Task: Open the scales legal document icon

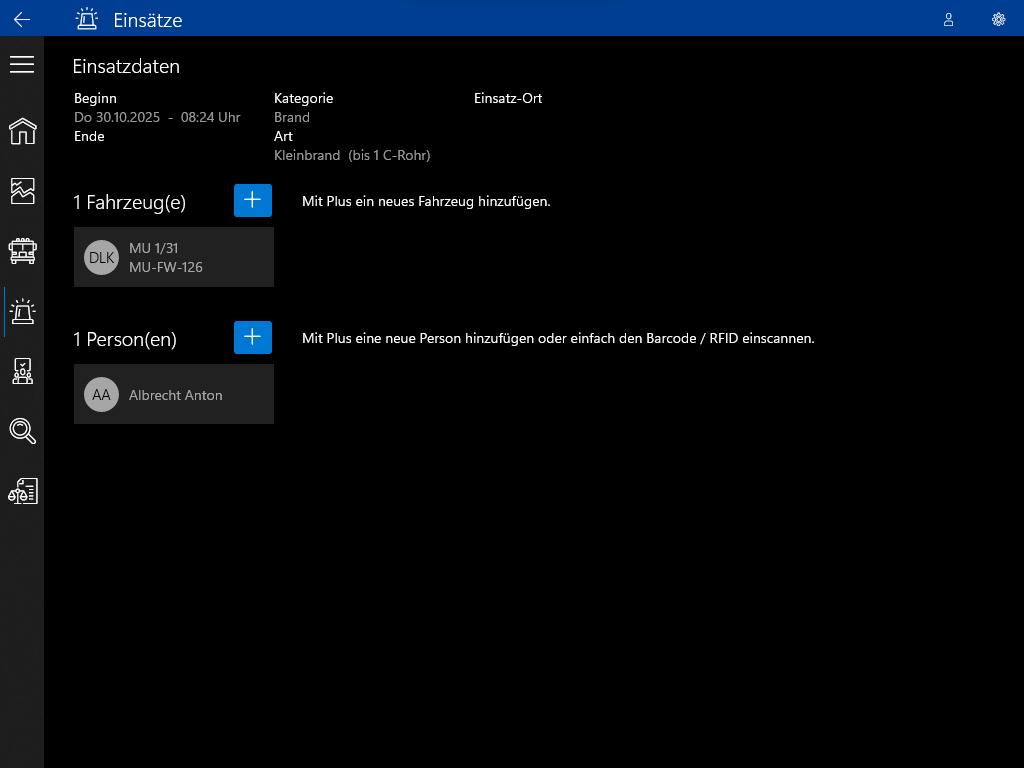Action: (x=22, y=491)
